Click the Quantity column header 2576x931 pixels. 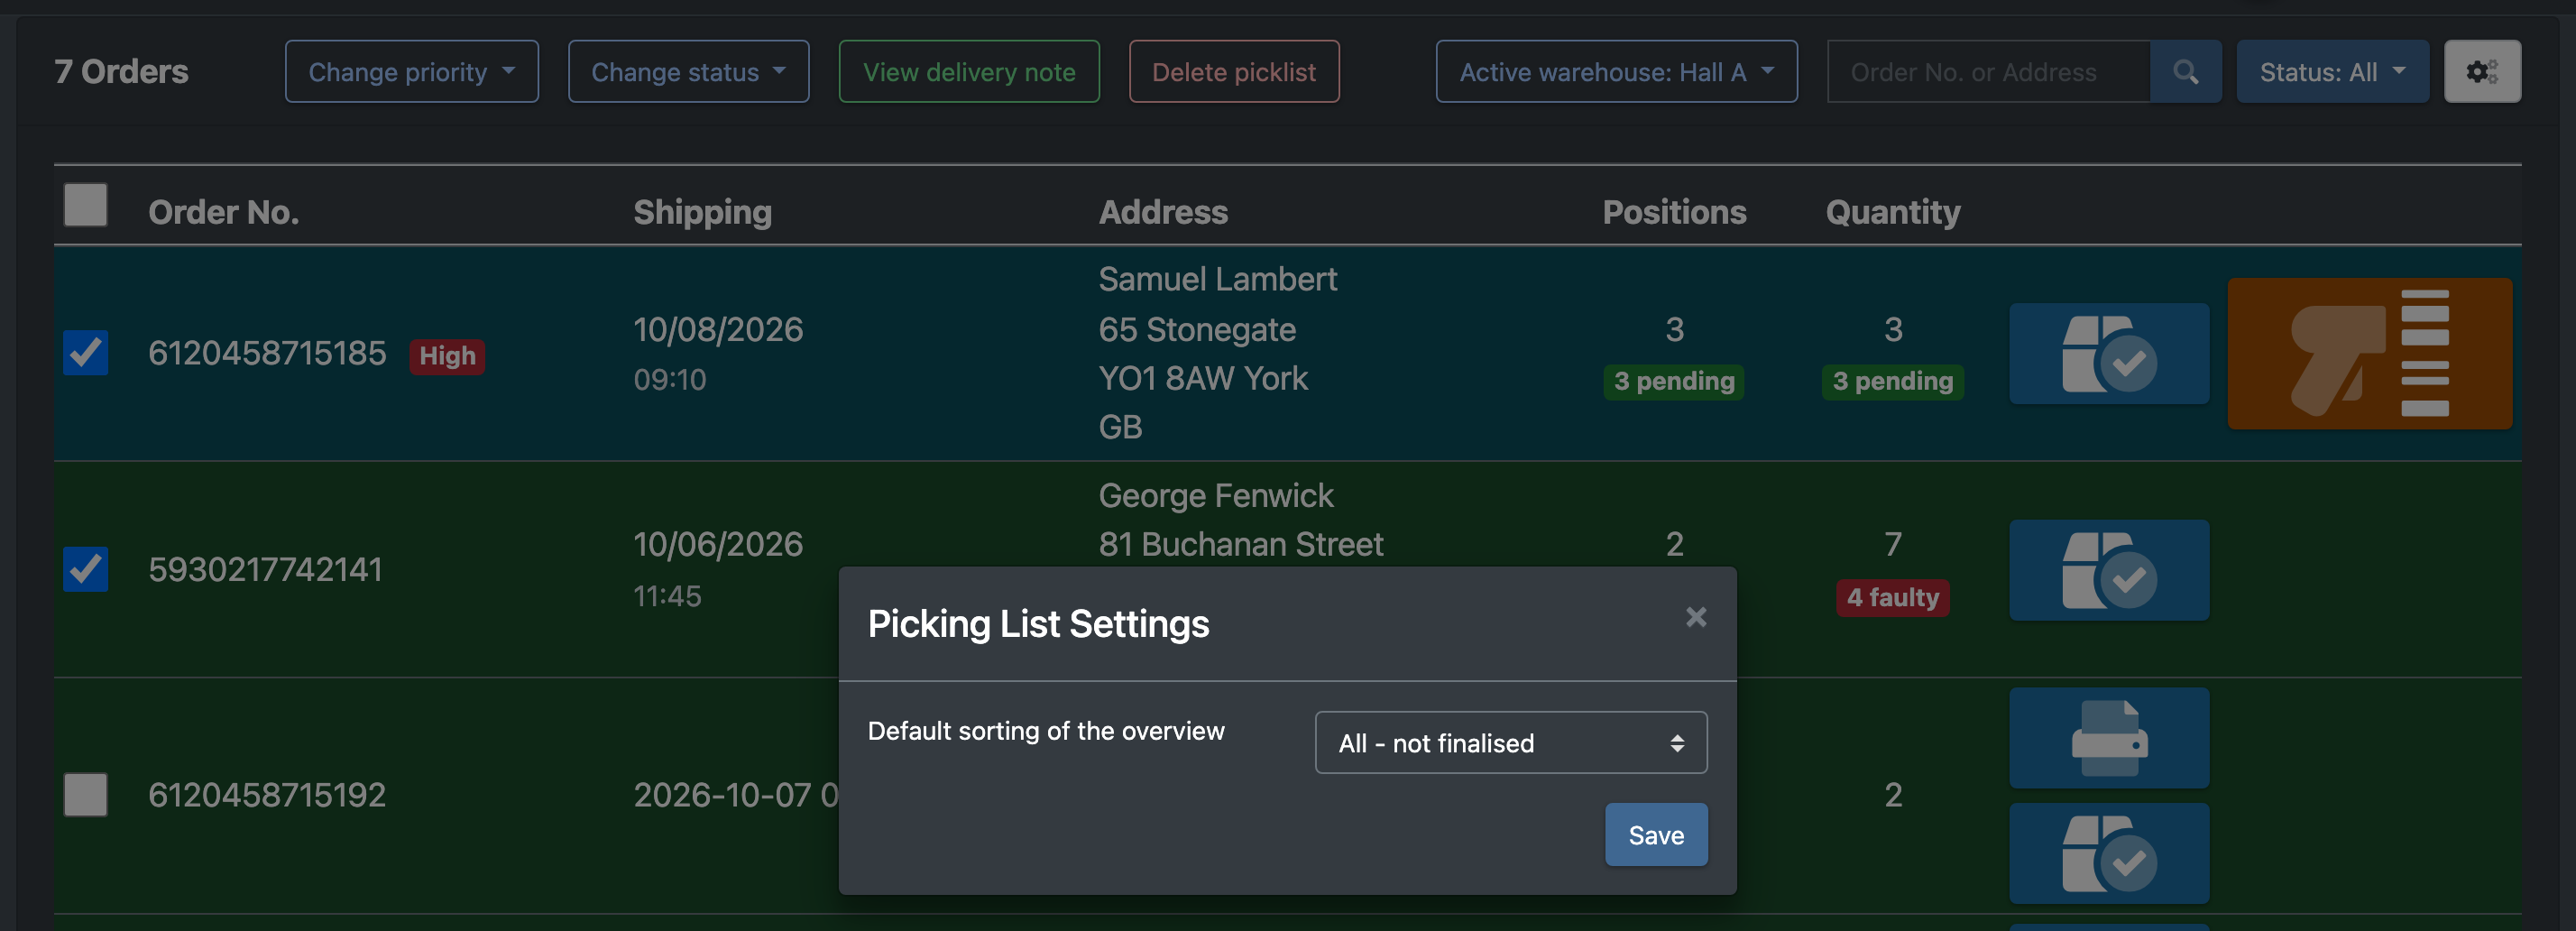pyautogui.click(x=1893, y=212)
